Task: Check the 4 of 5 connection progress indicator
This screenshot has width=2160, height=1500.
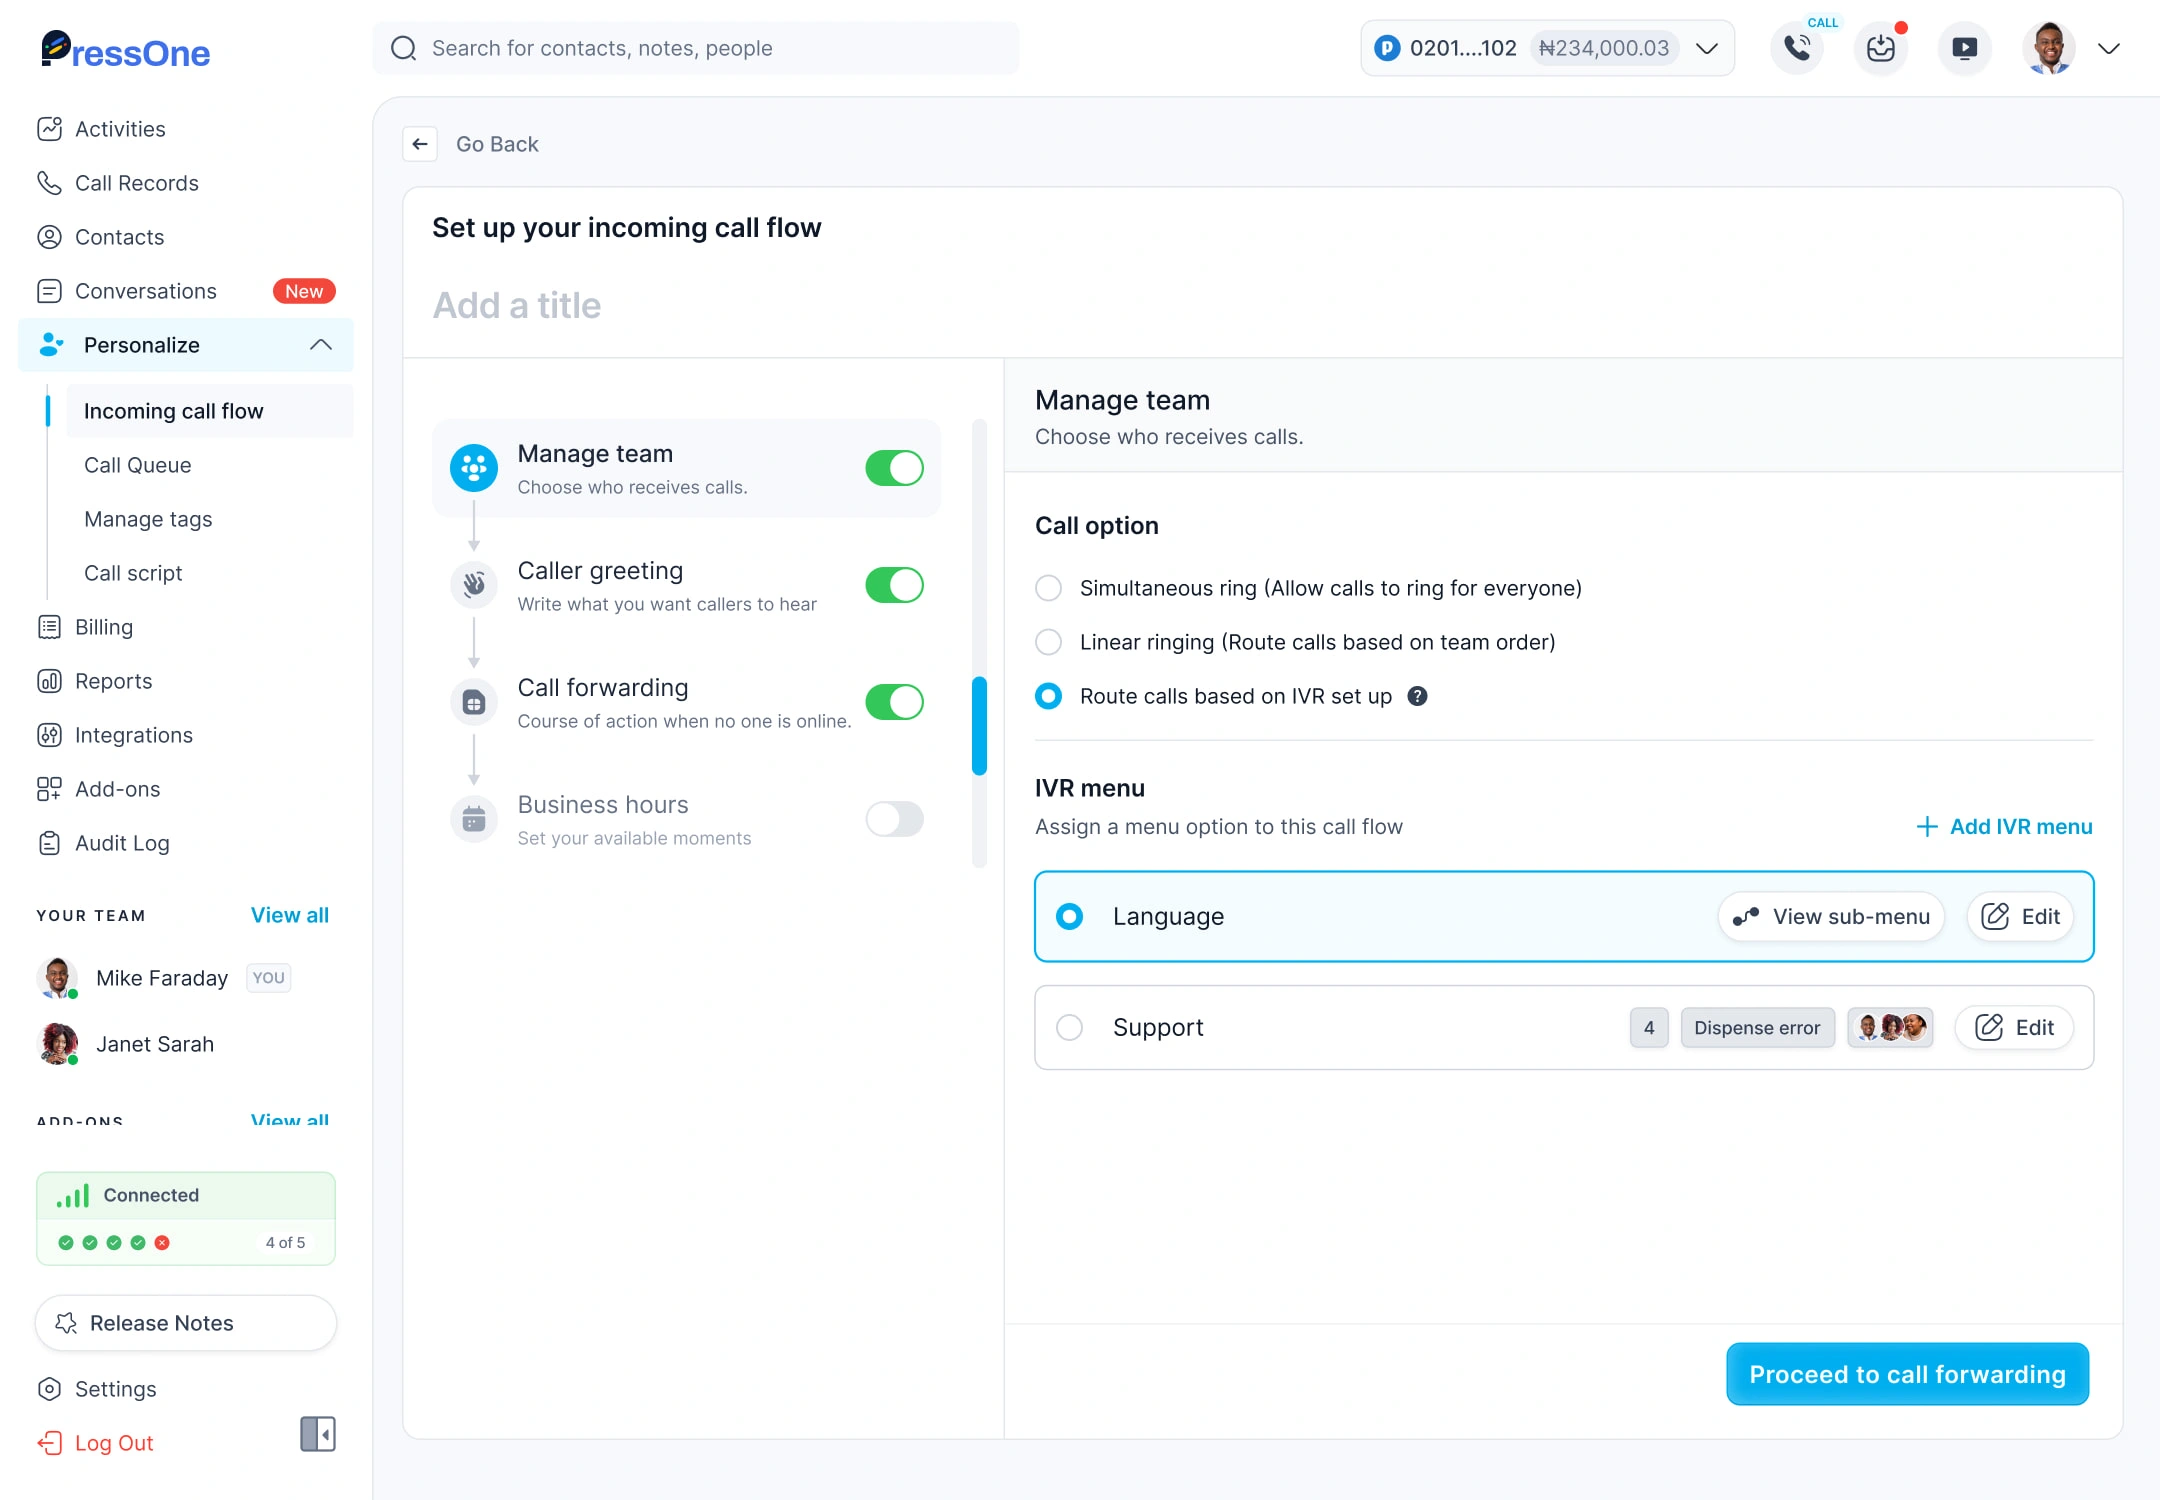Action: pyautogui.click(x=286, y=1242)
